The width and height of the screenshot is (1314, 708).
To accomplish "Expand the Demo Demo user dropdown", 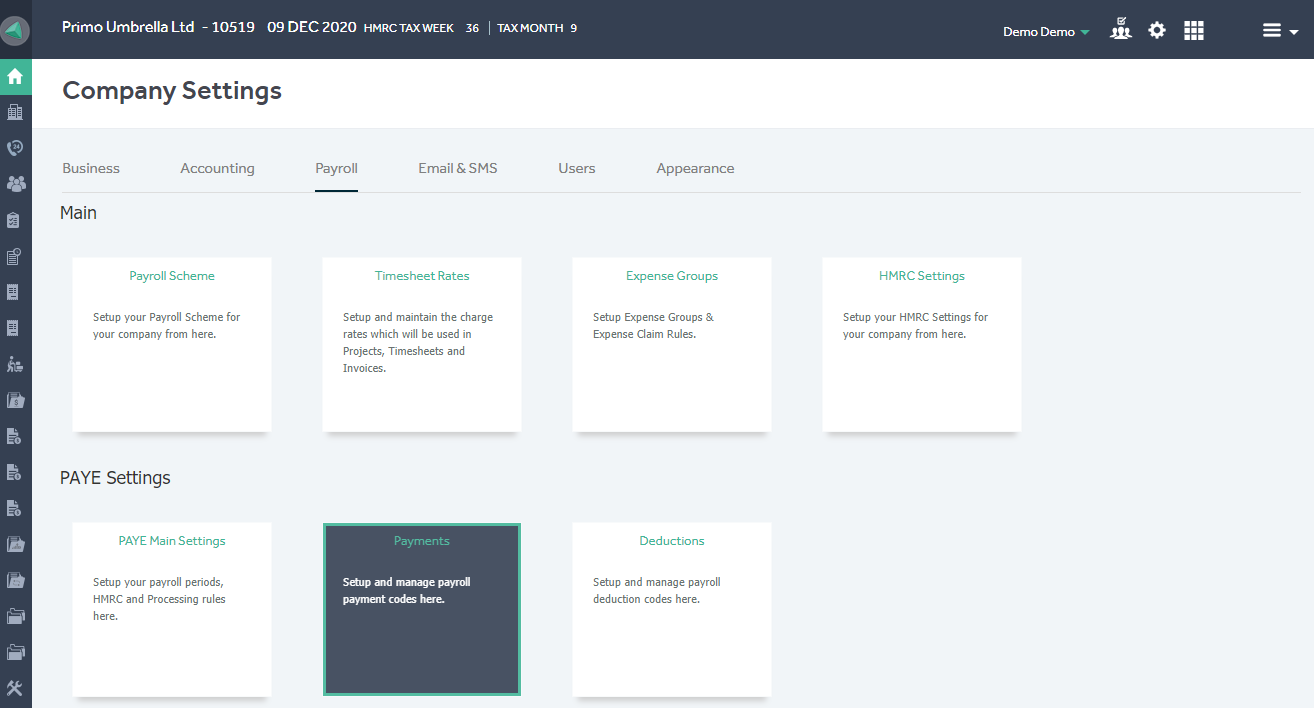I will point(1046,31).
